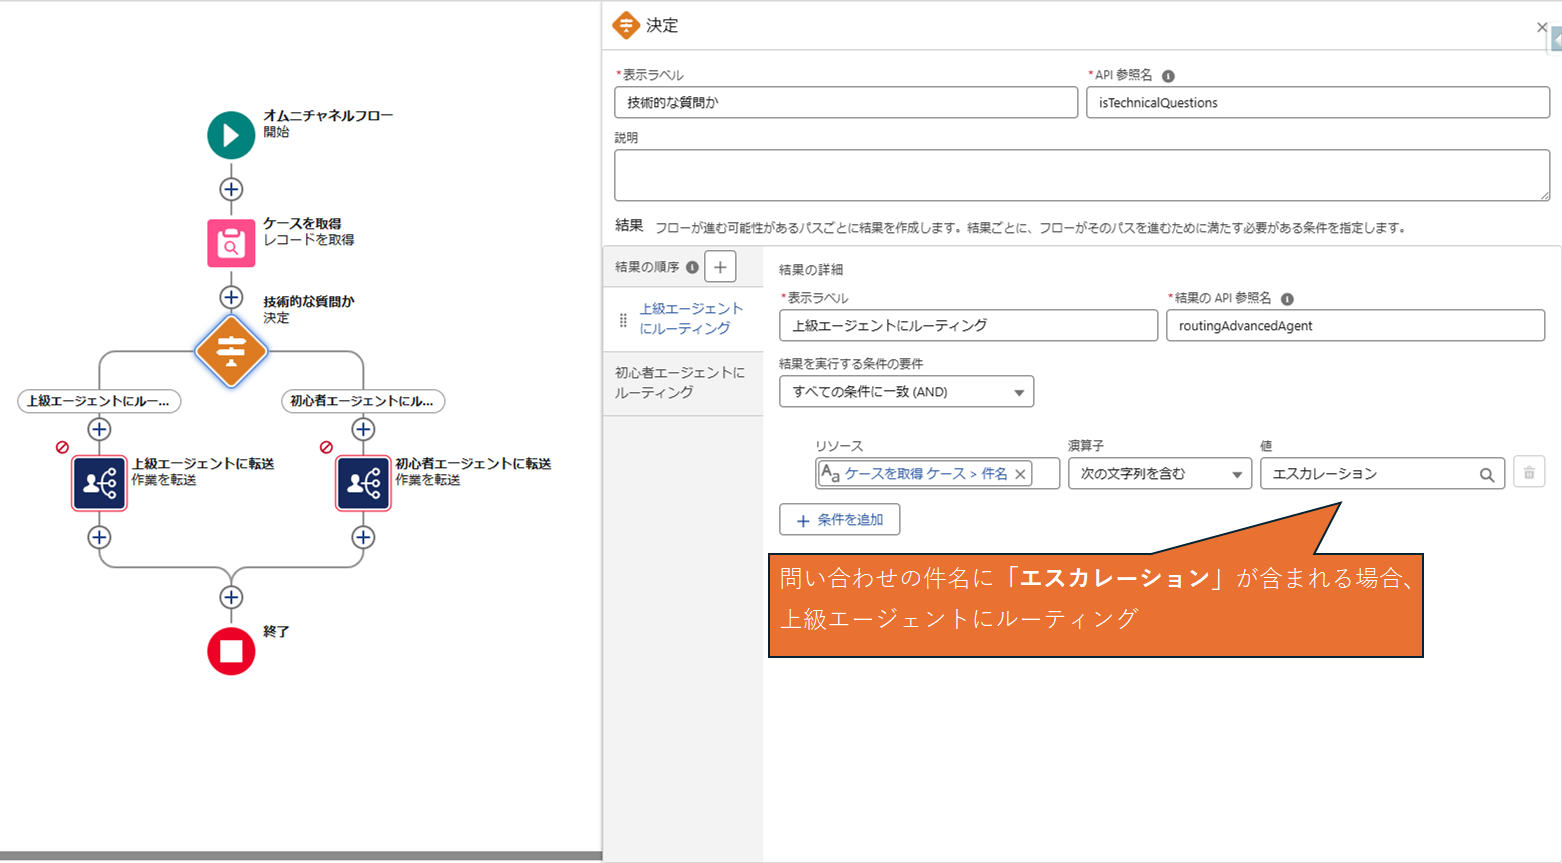The image size is (1562, 863).
Task: Select the 上級エージェントに転送 route work icon
Action: coord(99,483)
